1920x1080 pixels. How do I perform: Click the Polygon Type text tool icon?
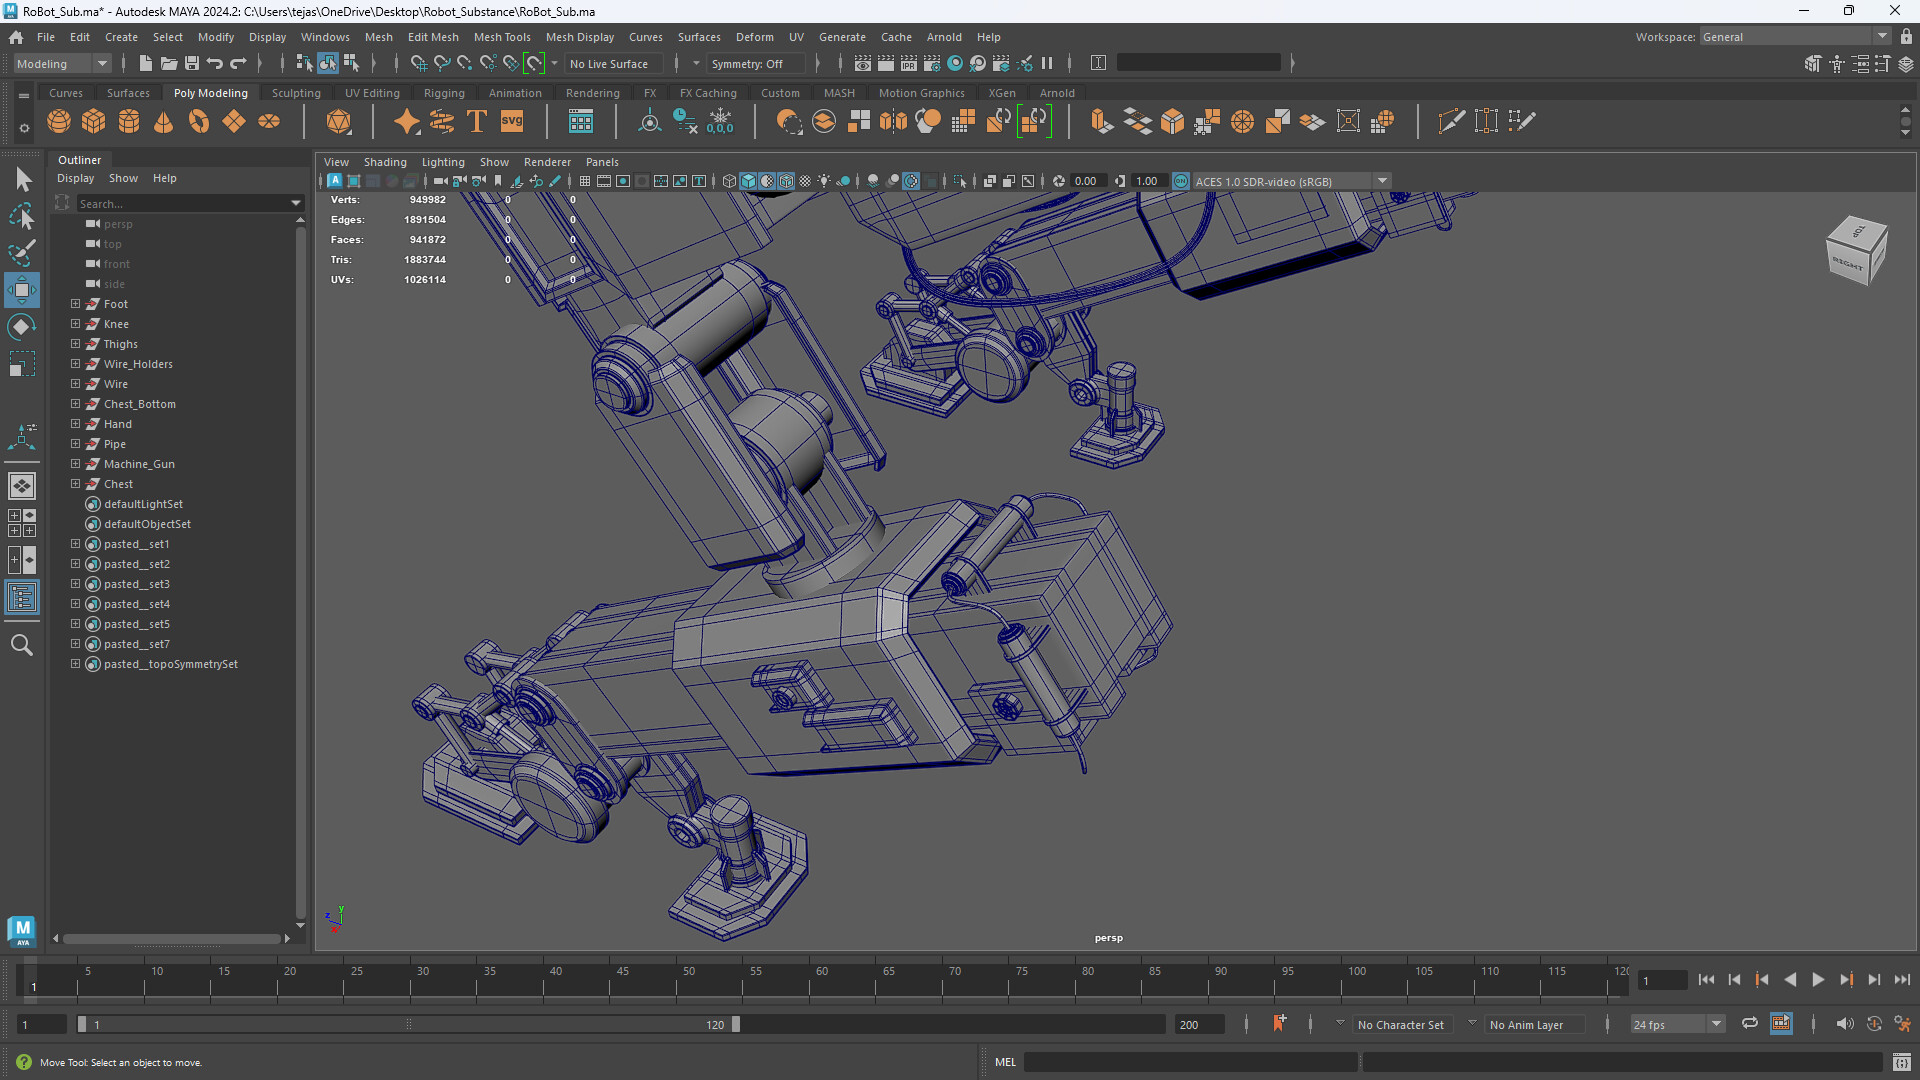coord(477,122)
